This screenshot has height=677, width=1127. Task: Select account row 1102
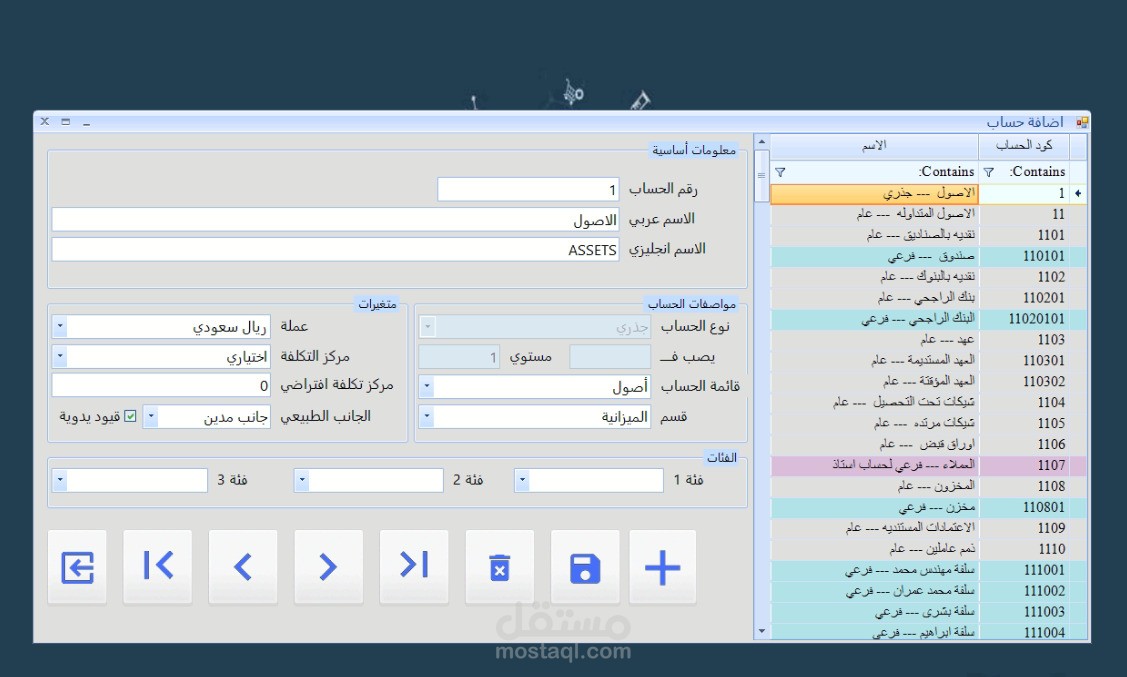pos(927,277)
